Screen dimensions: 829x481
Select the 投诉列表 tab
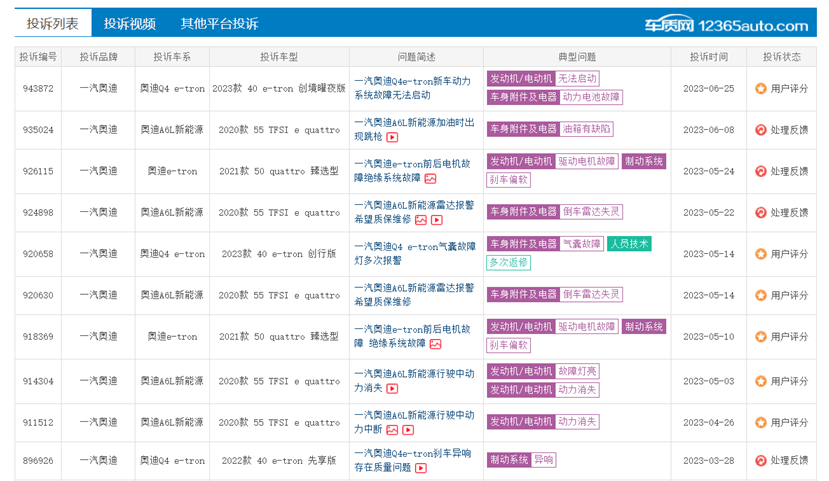(52, 23)
